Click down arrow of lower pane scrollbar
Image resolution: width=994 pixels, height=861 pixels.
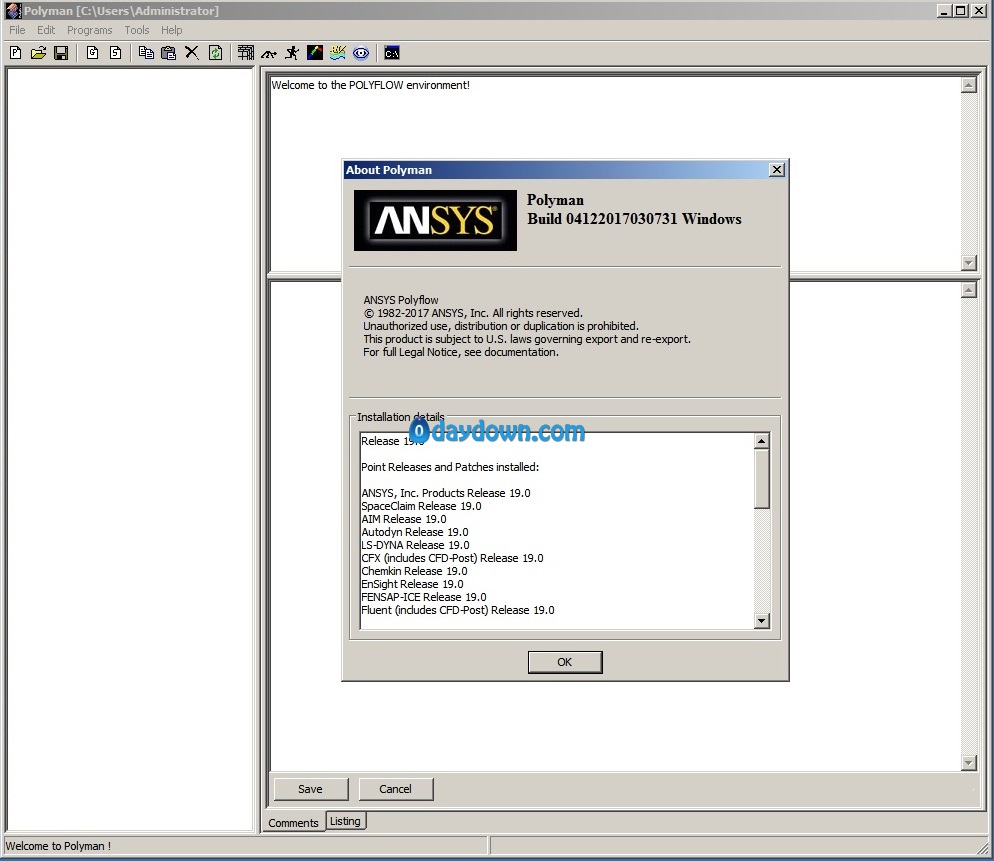coord(968,763)
